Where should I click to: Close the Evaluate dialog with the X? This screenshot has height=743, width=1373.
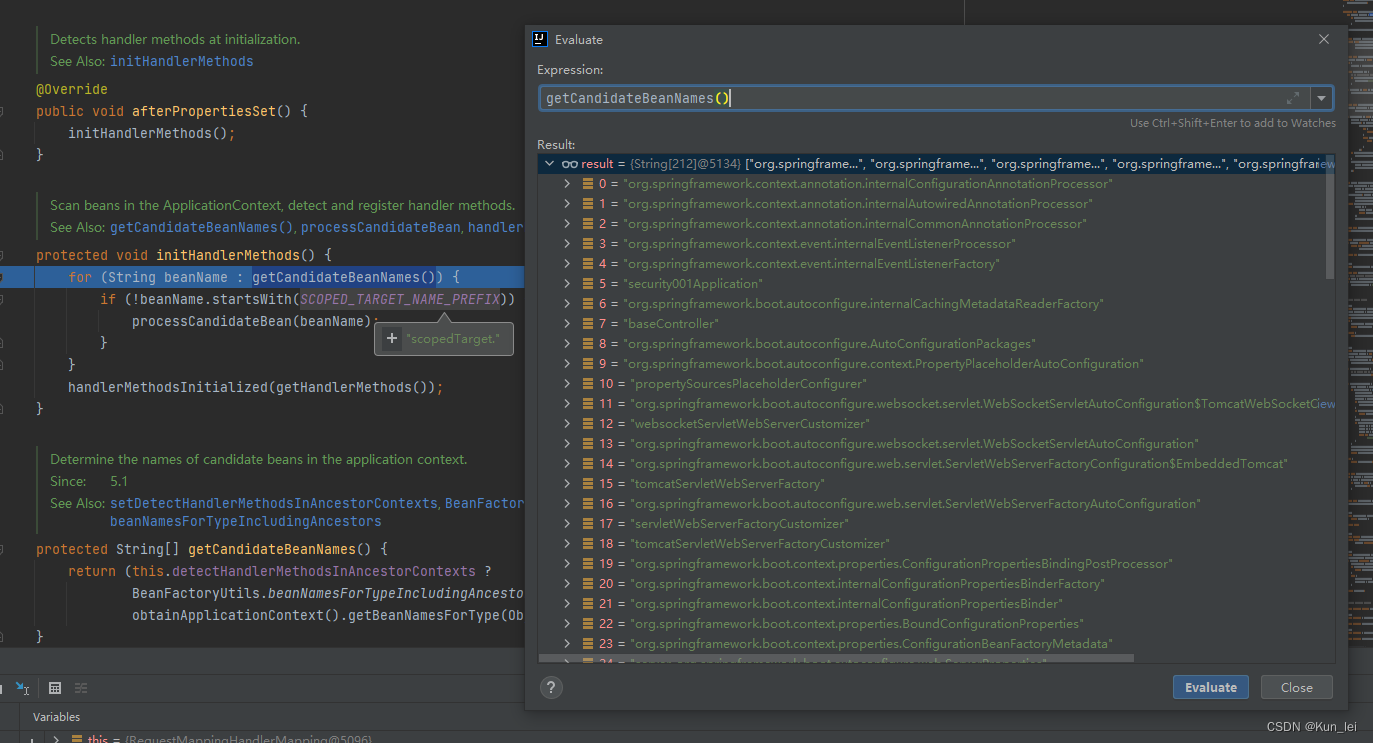coord(1324,39)
